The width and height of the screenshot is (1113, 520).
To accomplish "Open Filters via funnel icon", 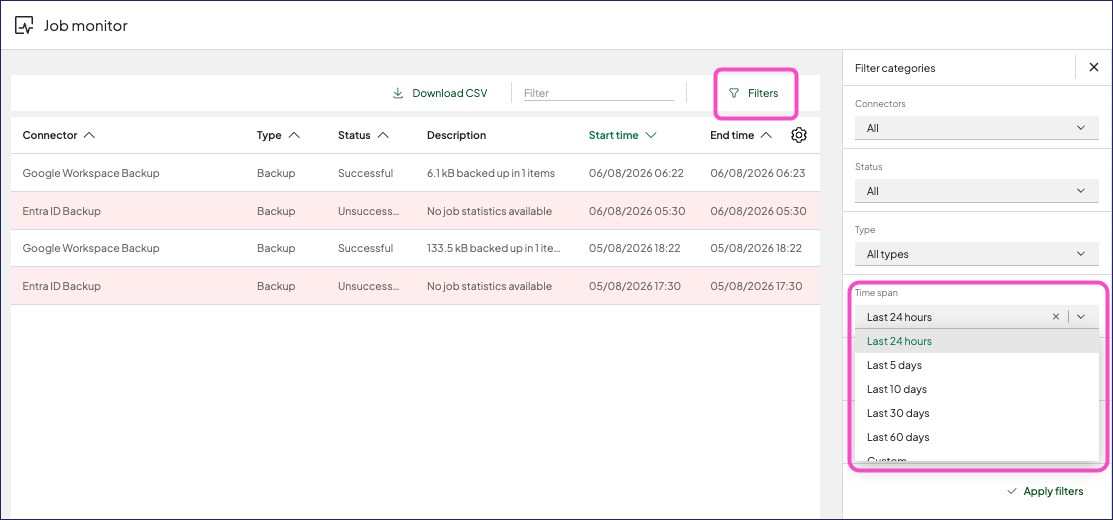I will (734, 93).
